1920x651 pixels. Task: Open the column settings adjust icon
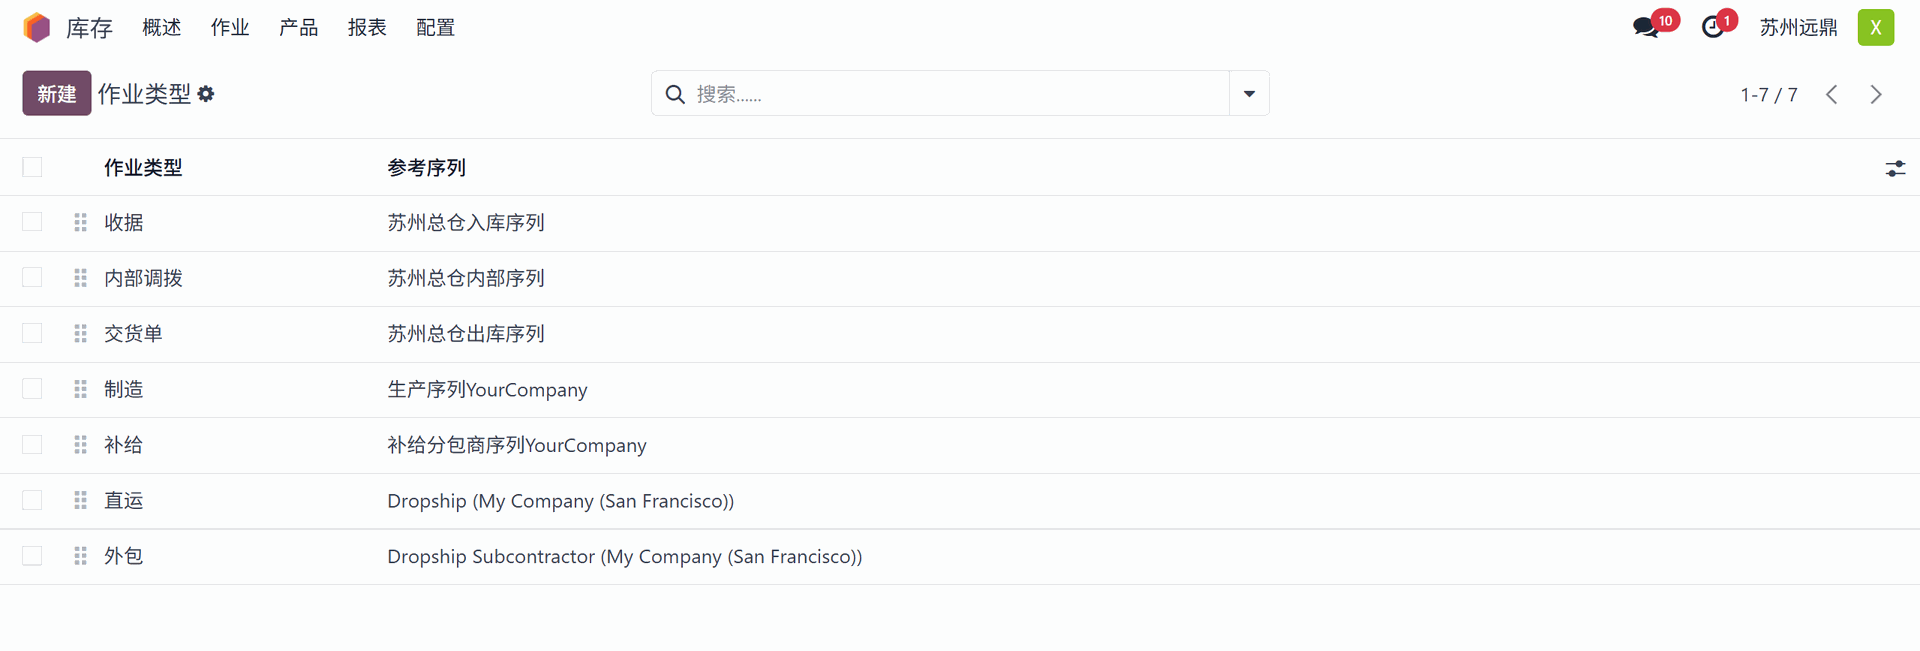pyautogui.click(x=1894, y=168)
